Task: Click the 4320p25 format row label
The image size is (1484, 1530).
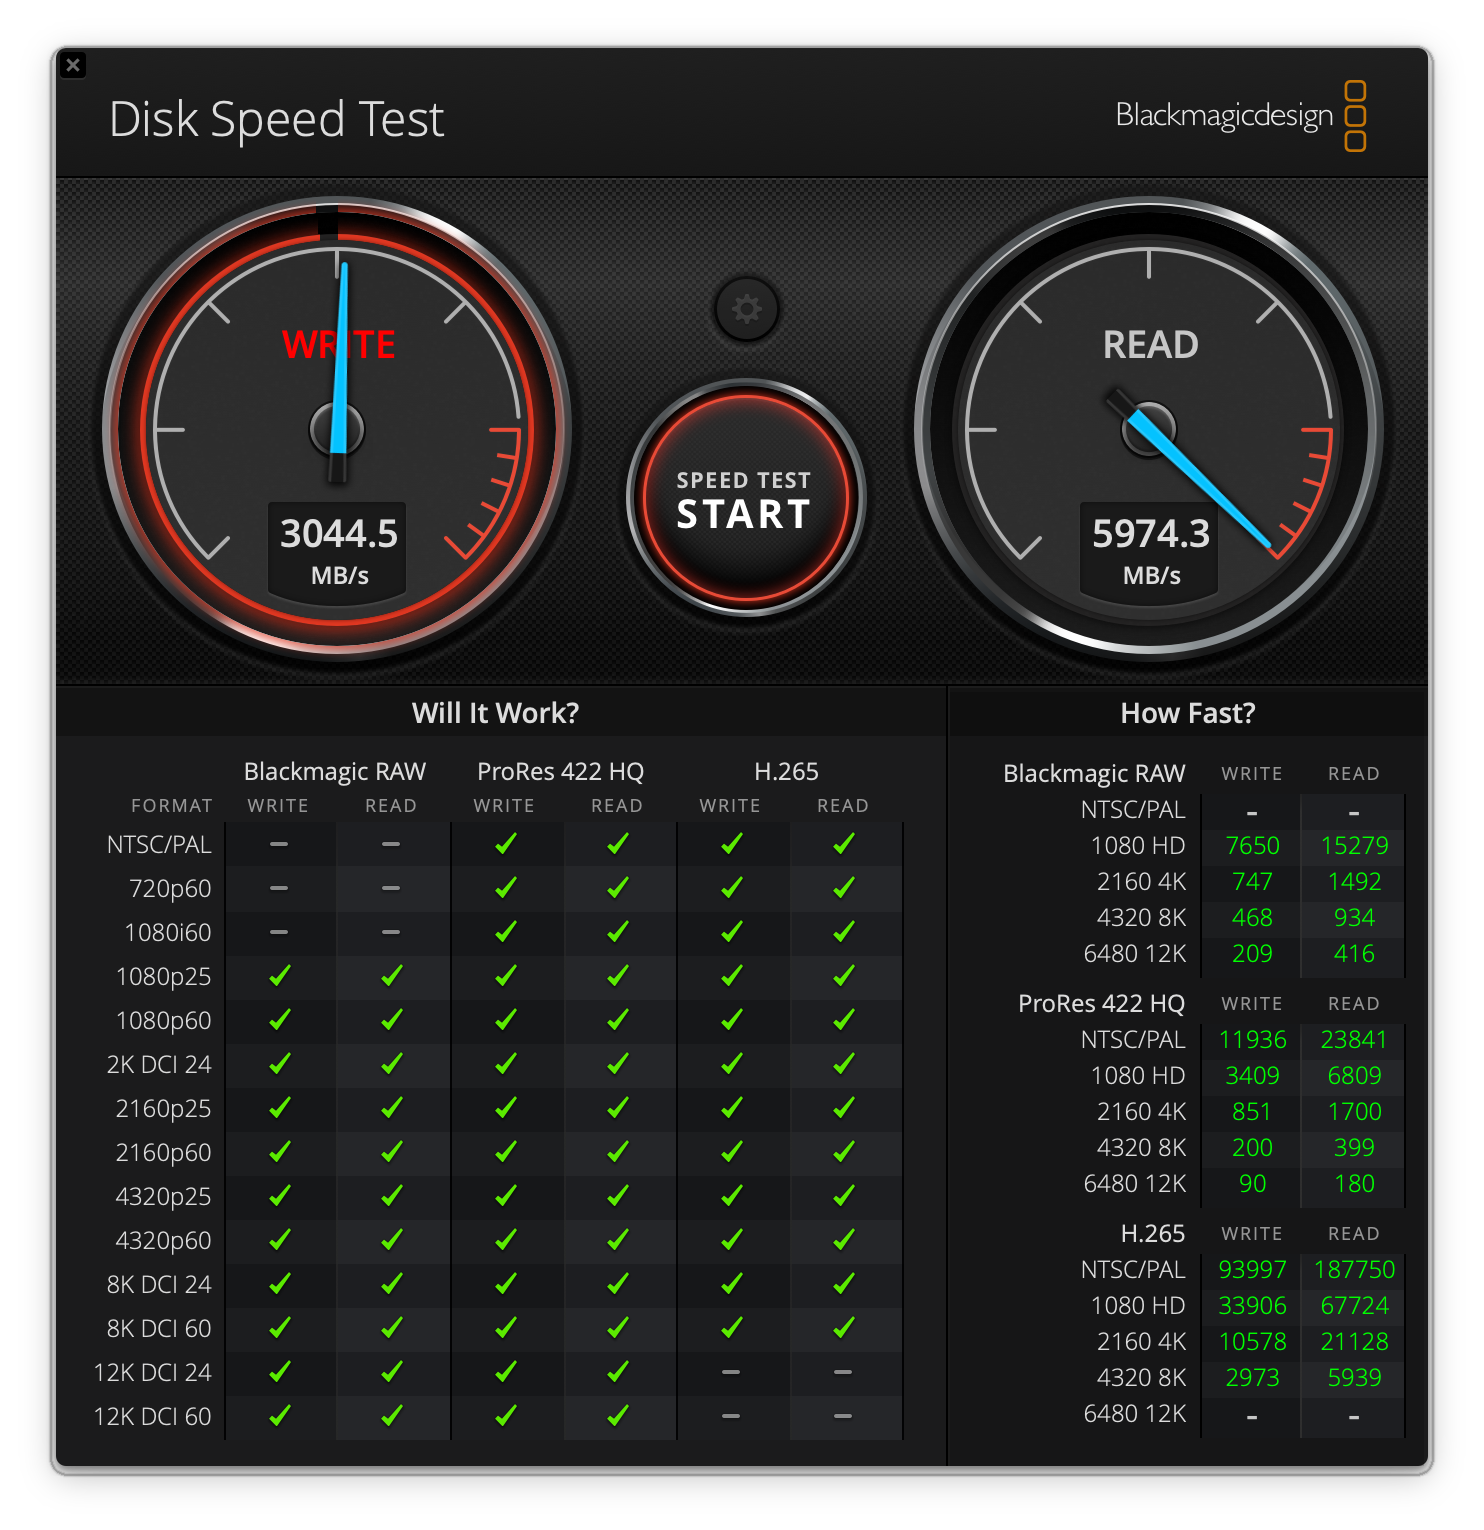Action: pyautogui.click(x=164, y=1197)
